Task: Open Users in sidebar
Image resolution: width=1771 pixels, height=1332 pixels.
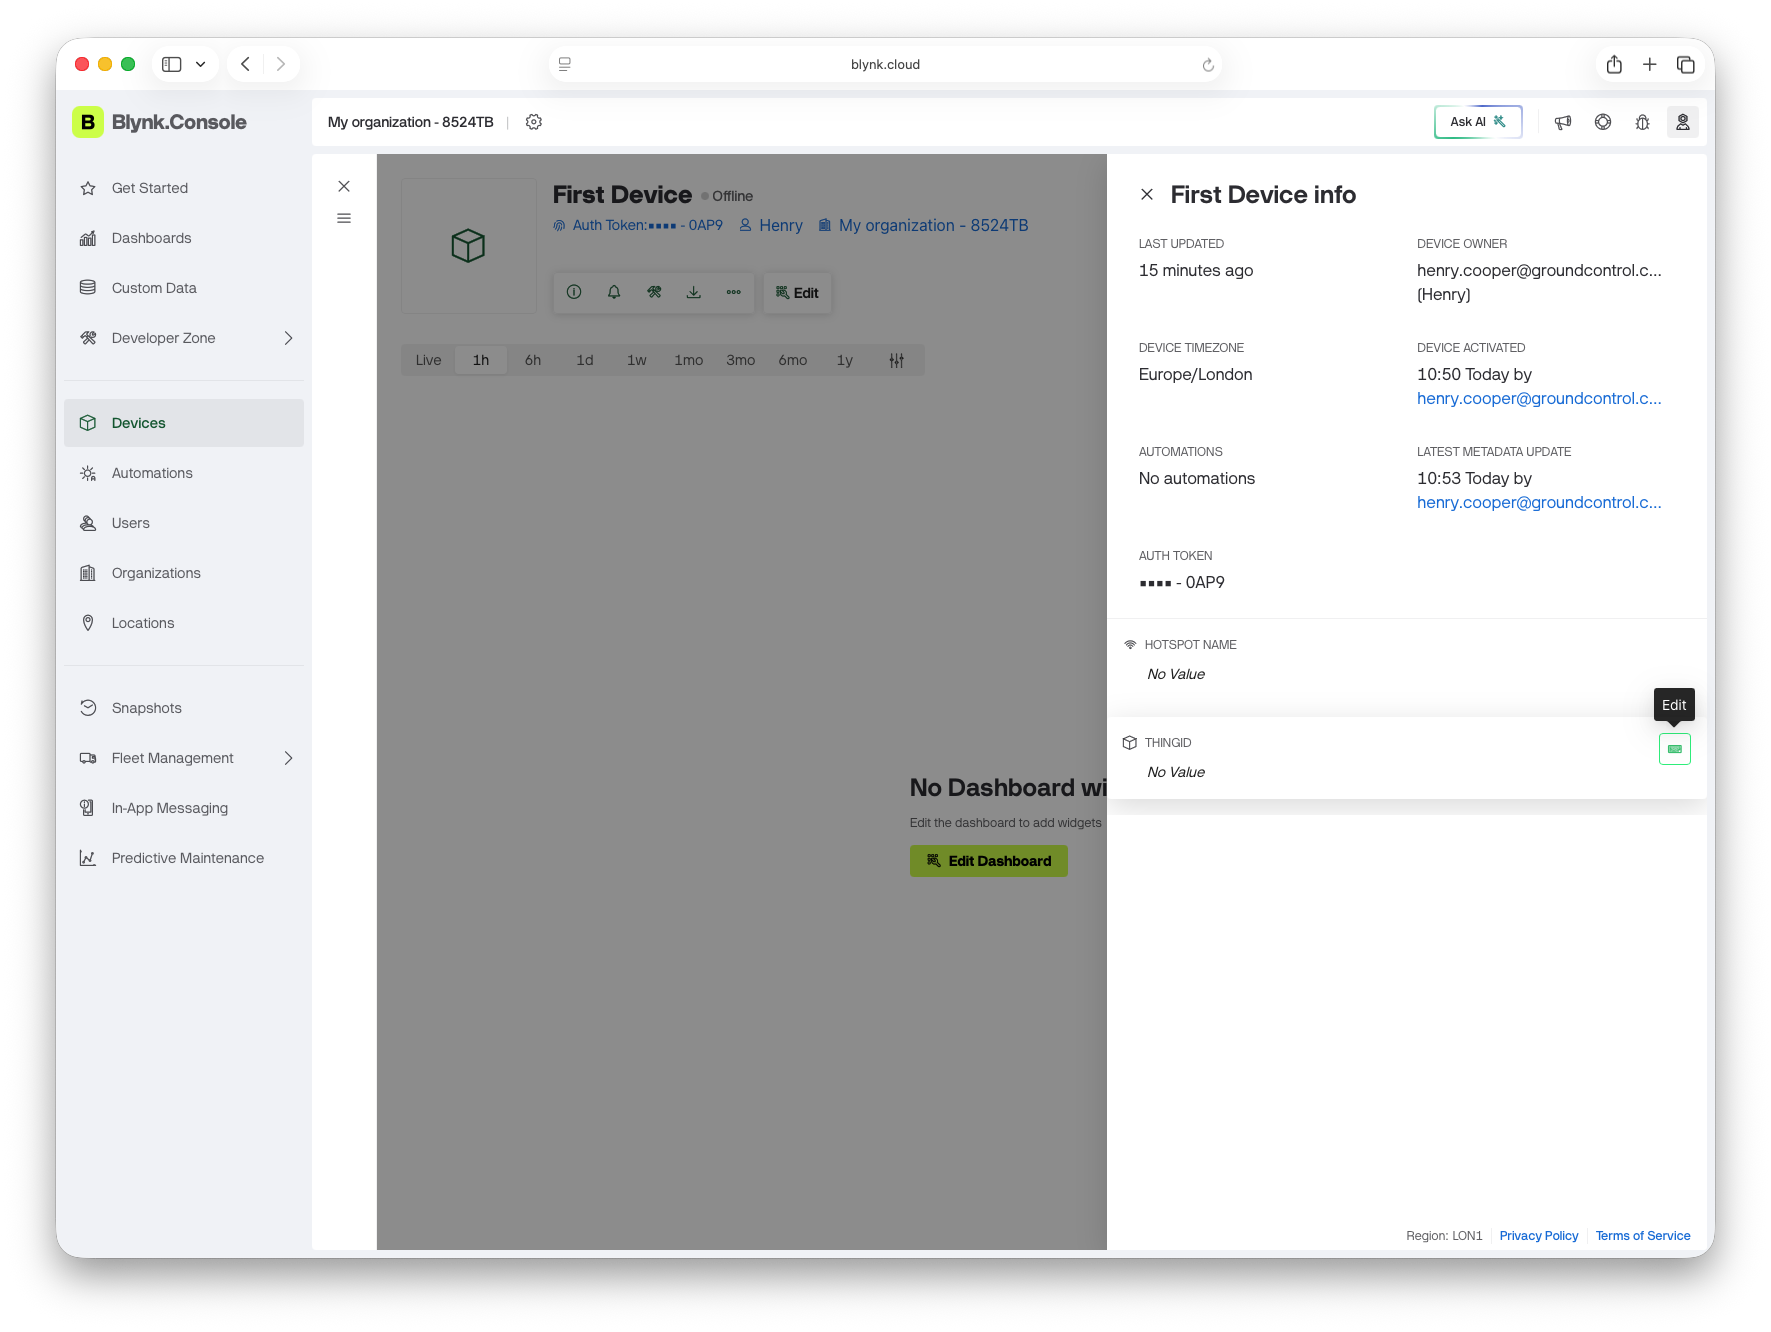Action: [x=184, y=523]
